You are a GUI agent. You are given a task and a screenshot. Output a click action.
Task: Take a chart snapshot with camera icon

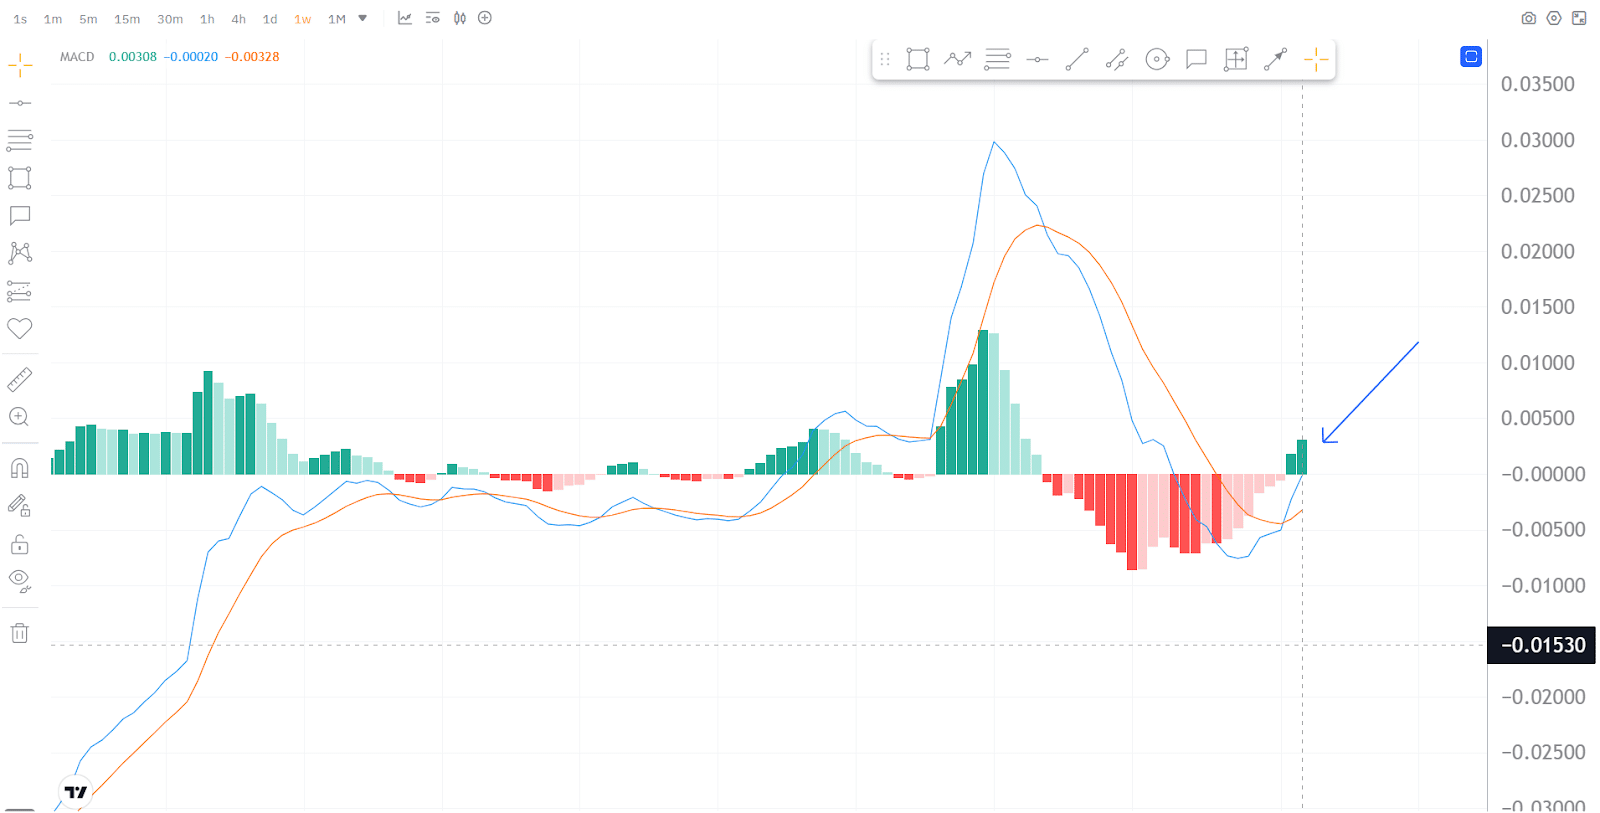pyautogui.click(x=1528, y=18)
